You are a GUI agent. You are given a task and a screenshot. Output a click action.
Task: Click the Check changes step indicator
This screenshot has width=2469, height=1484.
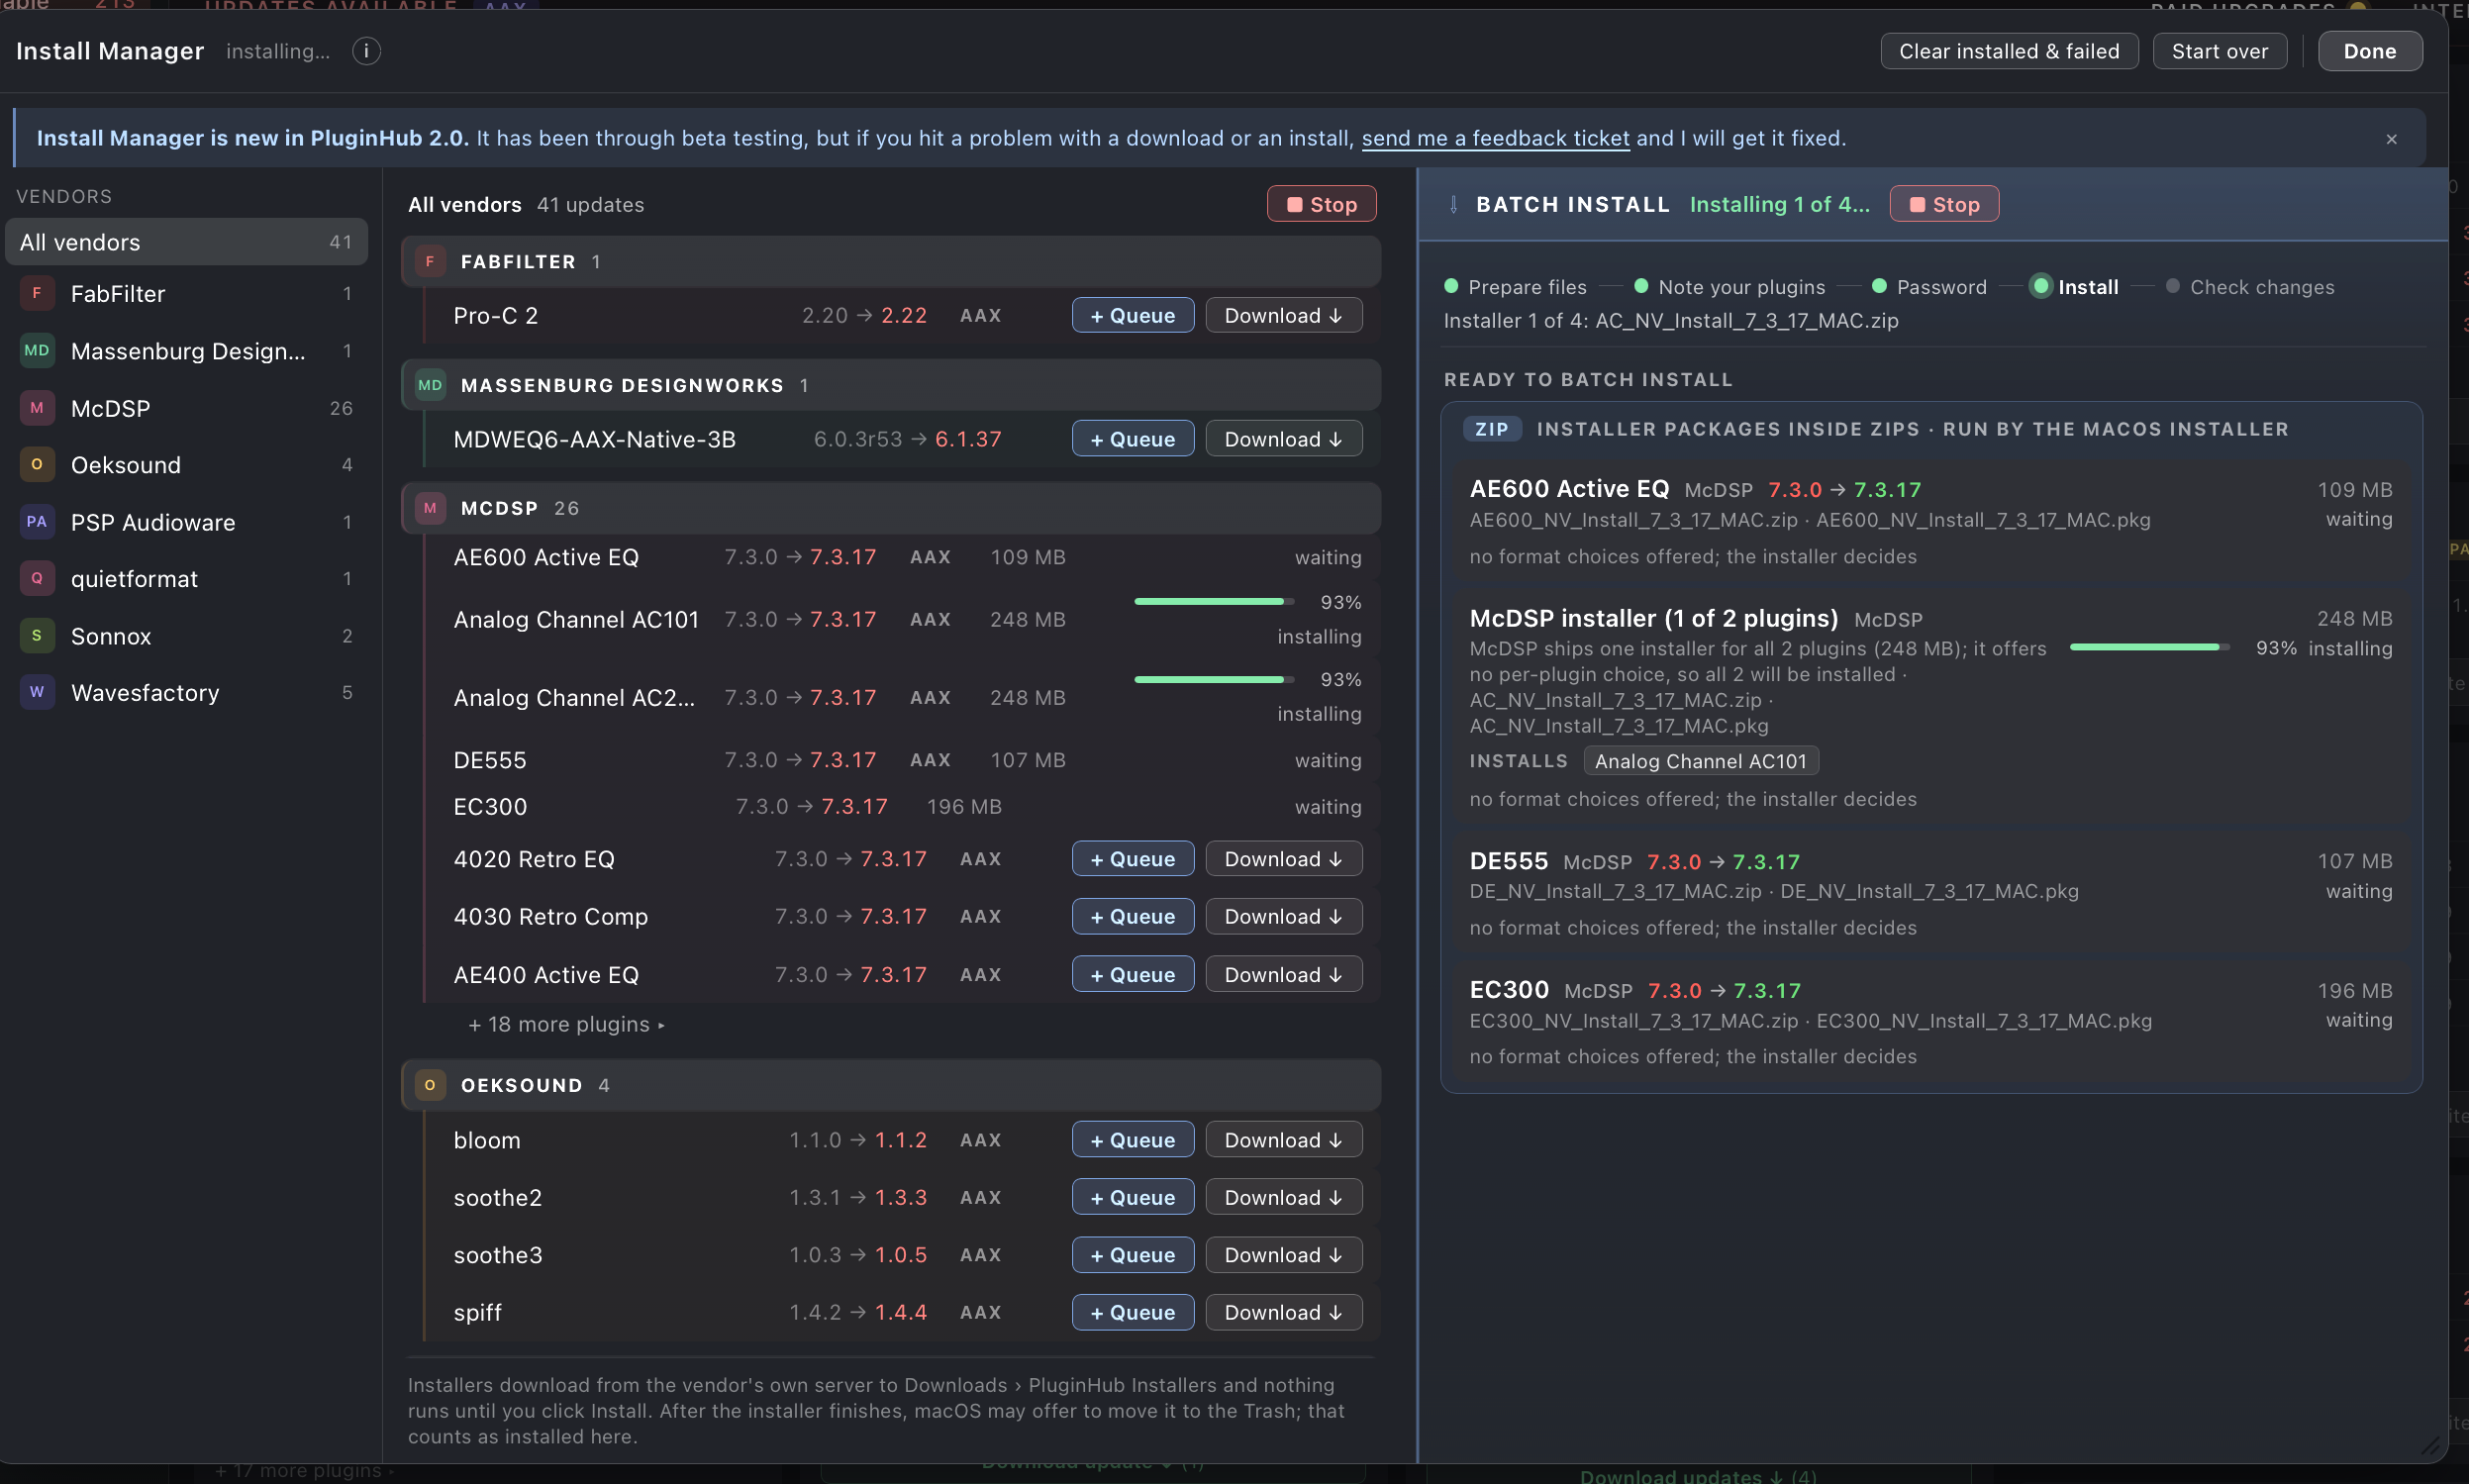coord(2250,287)
